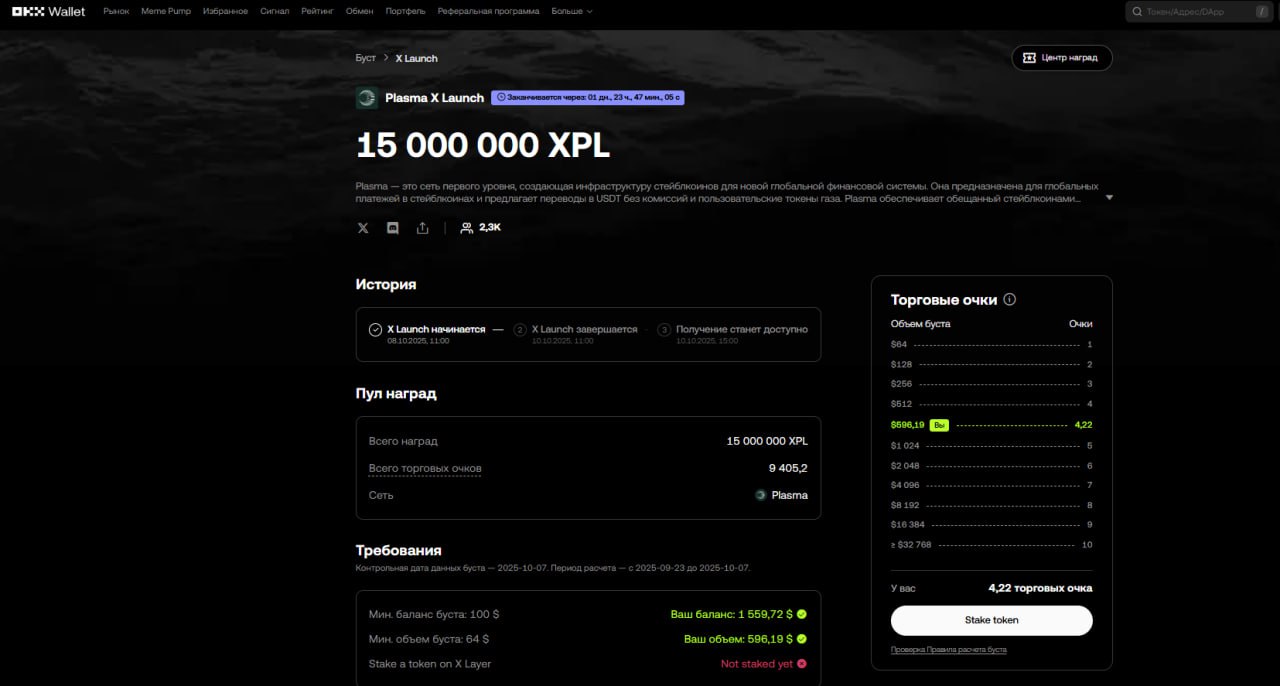Open the Discord community icon
Viewport: 1280px width, 686px height.
[x=393, y=228]
